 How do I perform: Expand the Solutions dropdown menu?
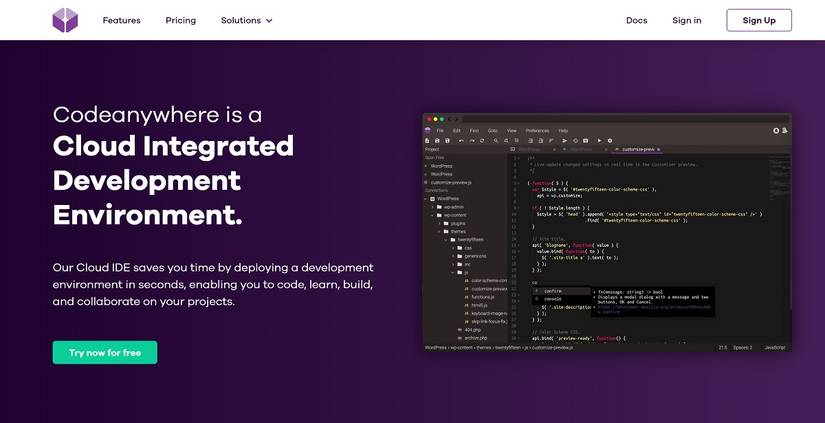tap(247, 21)
